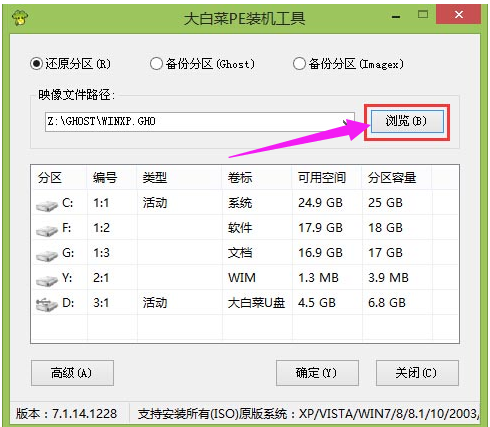Click 活动 type cell in C: row
490x427 pixels.
155,203
